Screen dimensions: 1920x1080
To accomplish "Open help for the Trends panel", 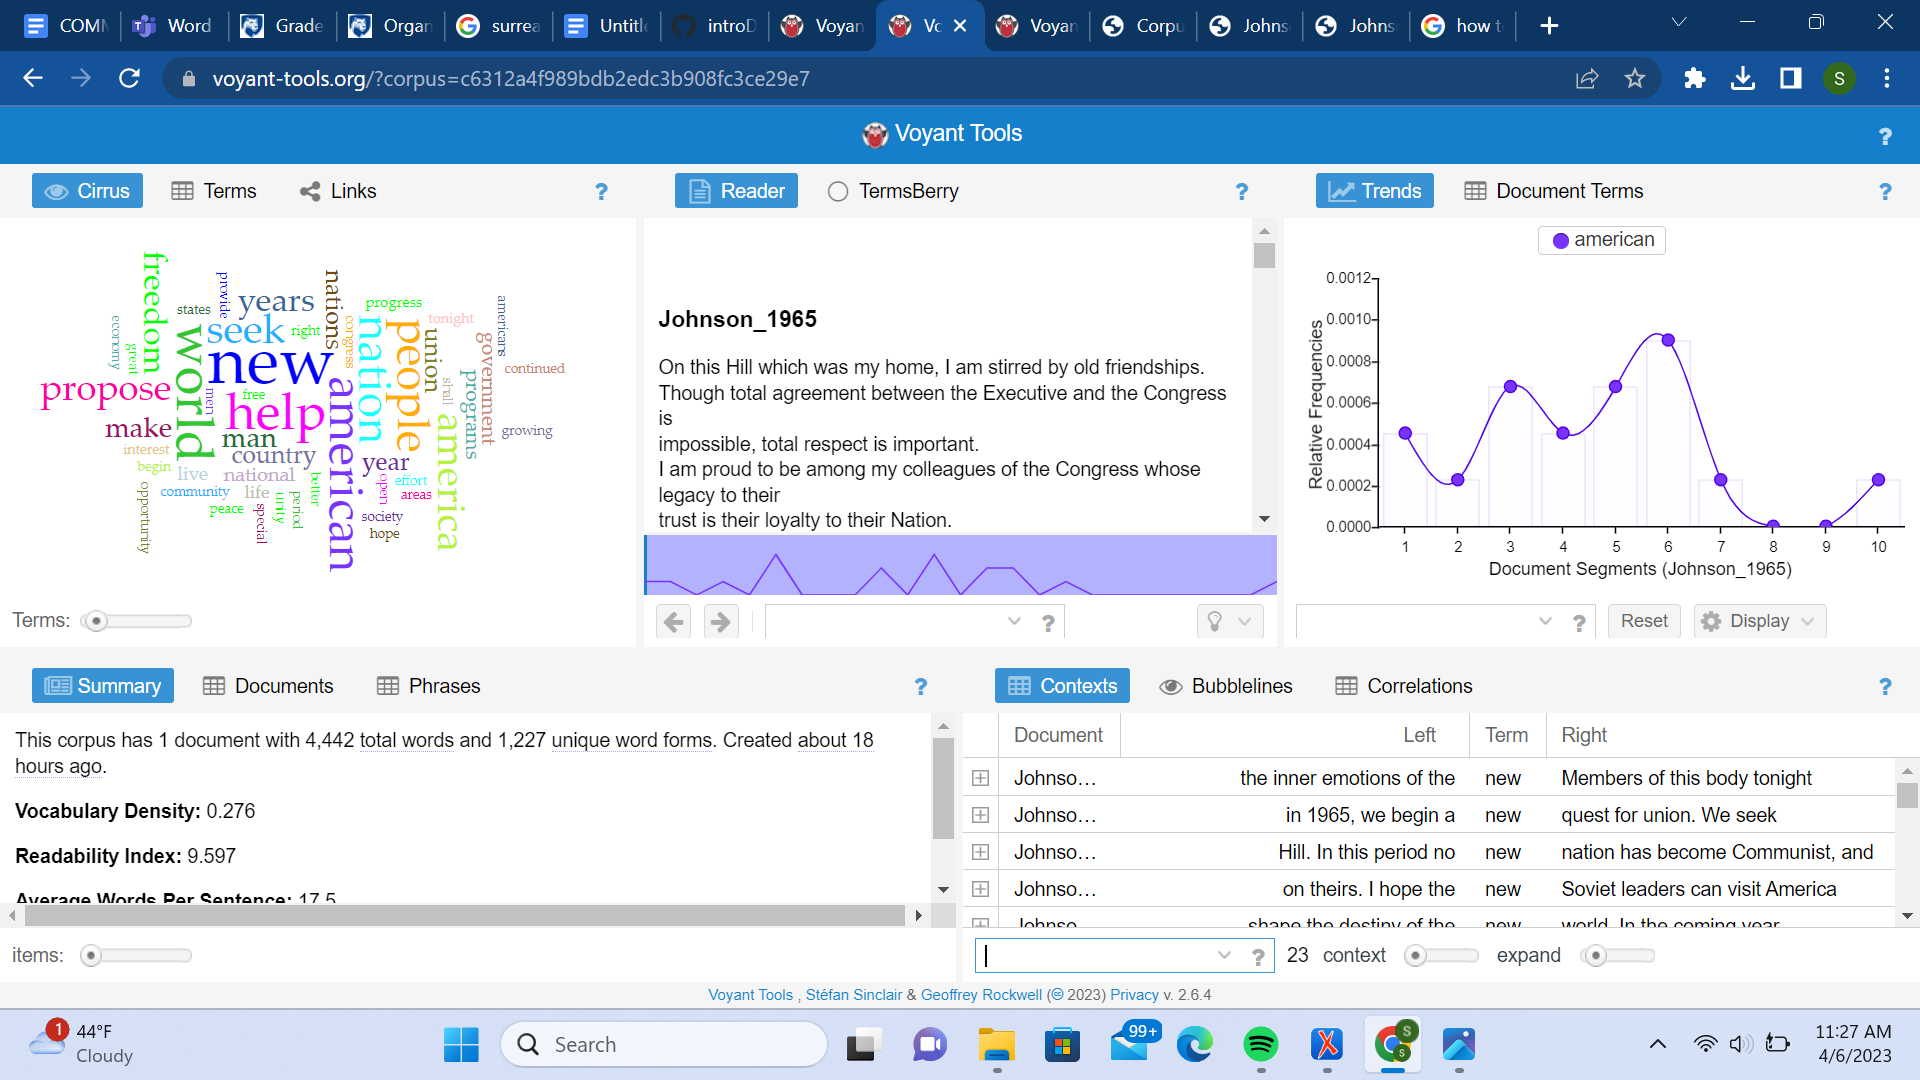I will pos(1885,191).
